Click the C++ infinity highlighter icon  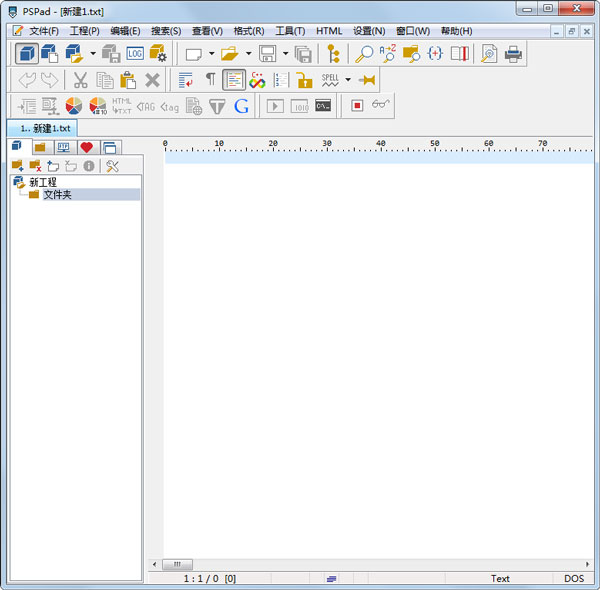click(257, 80)
